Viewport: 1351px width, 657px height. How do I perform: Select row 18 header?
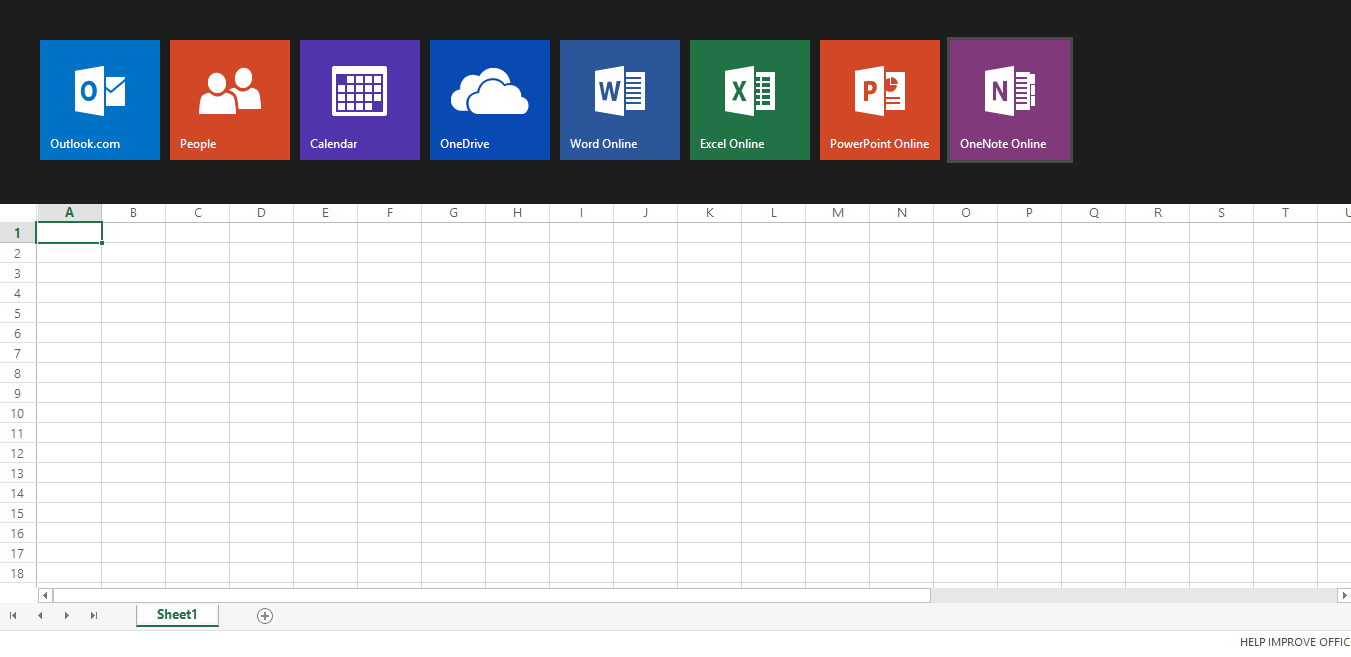click(18, 573)
